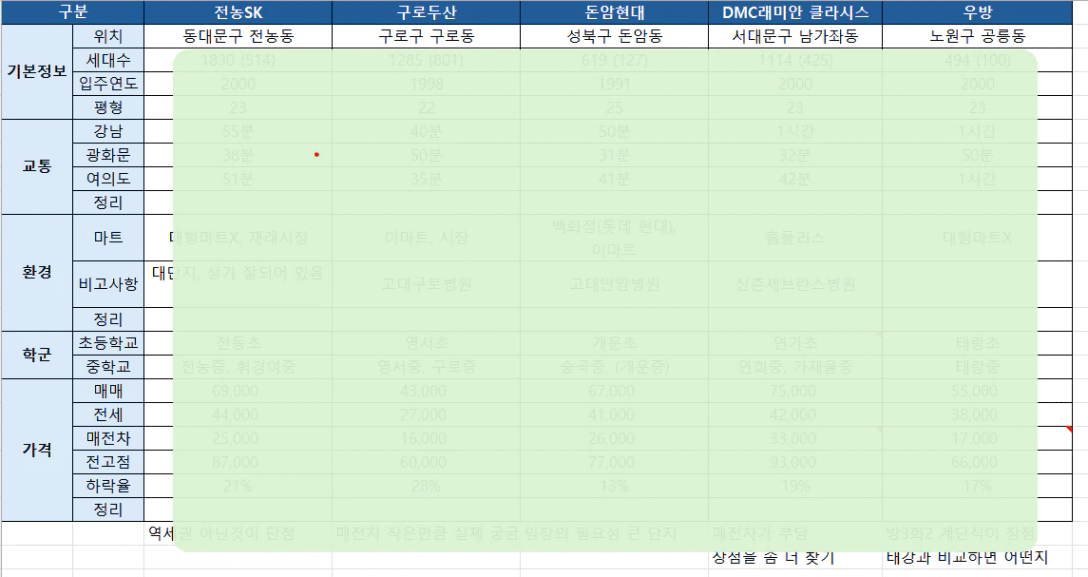Click the 홈플러스 cell
The image size is (1088, 577).
[795, 238]
